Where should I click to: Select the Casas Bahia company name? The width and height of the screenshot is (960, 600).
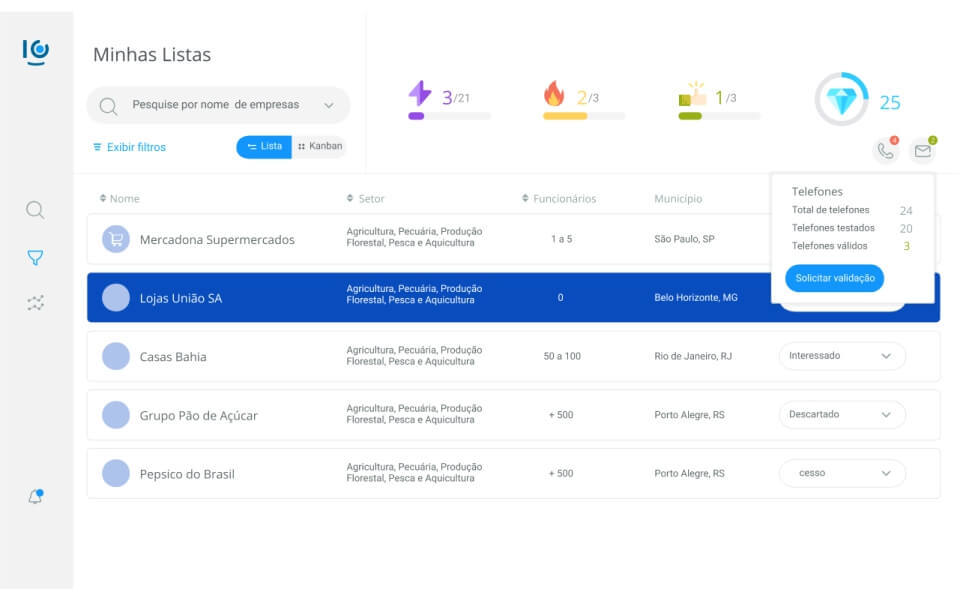pyautogui.click(x=173, y=357)
